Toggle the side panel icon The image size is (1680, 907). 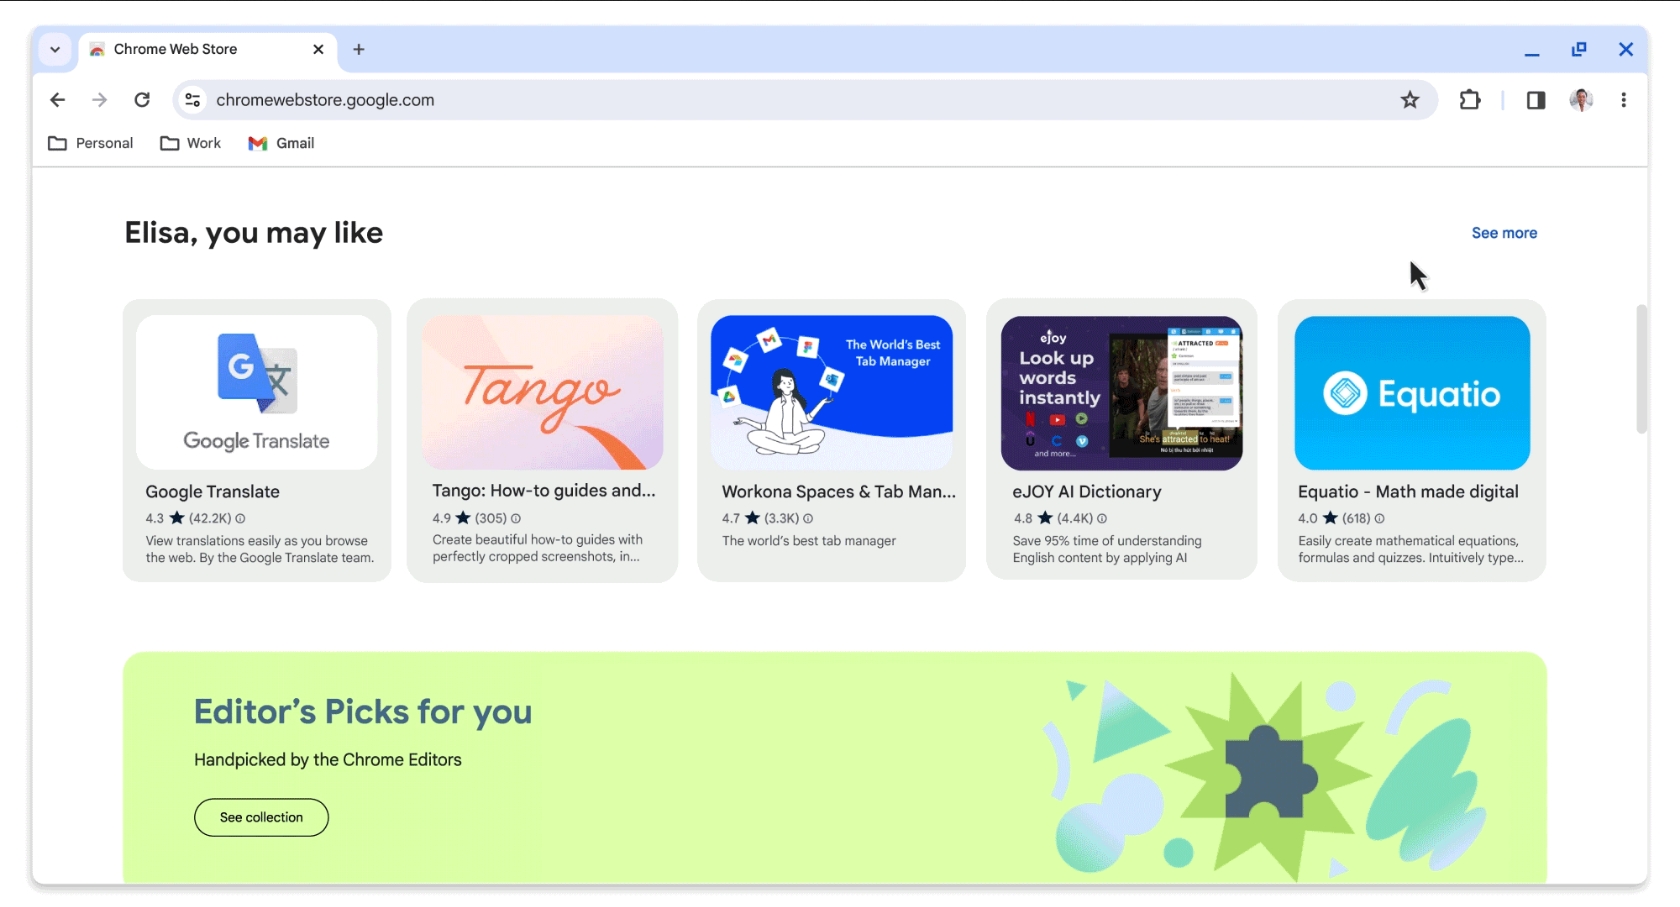(x=1536, y=100)
